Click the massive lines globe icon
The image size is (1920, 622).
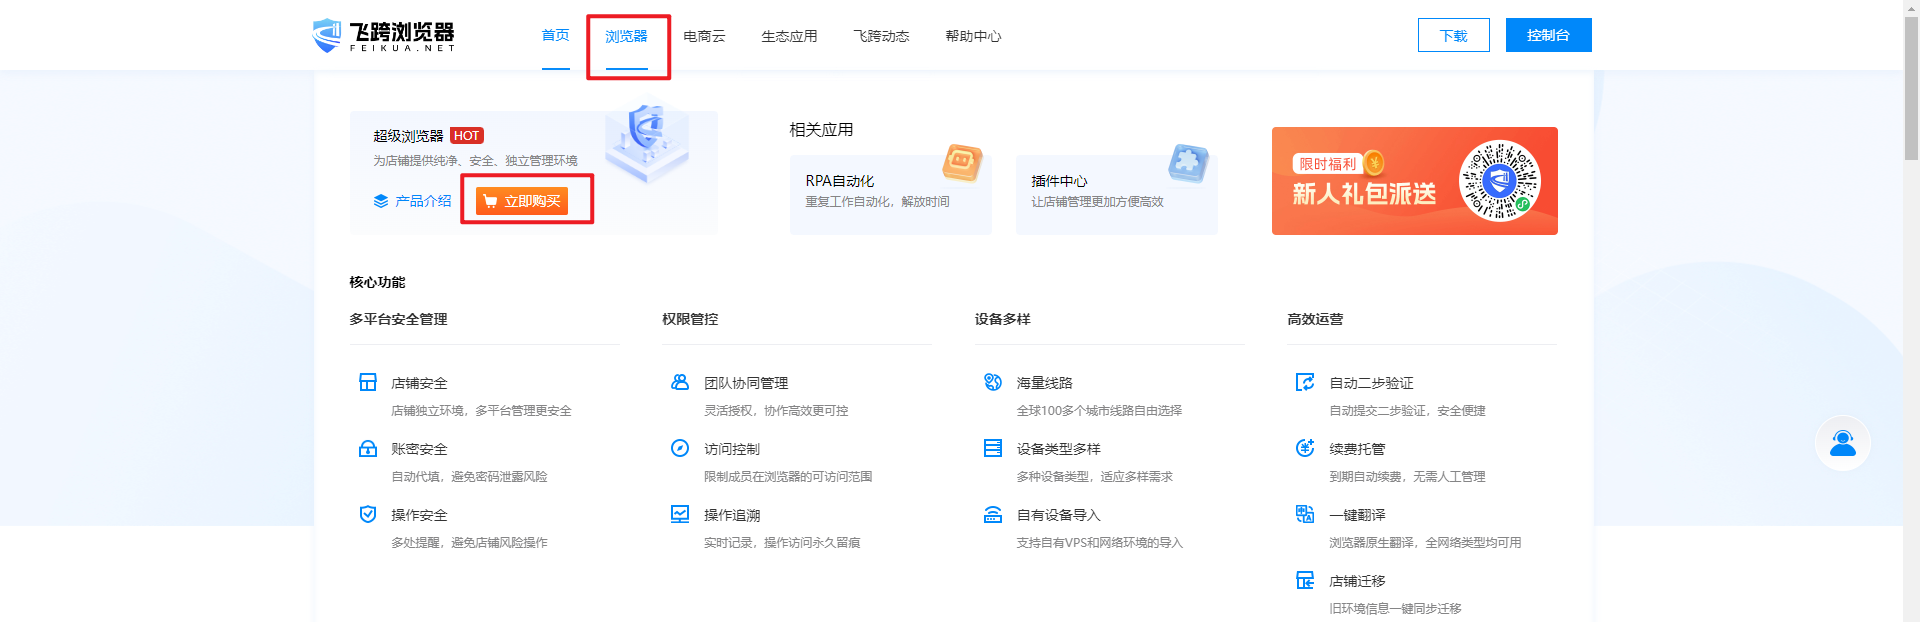click(x=993, y=382)
